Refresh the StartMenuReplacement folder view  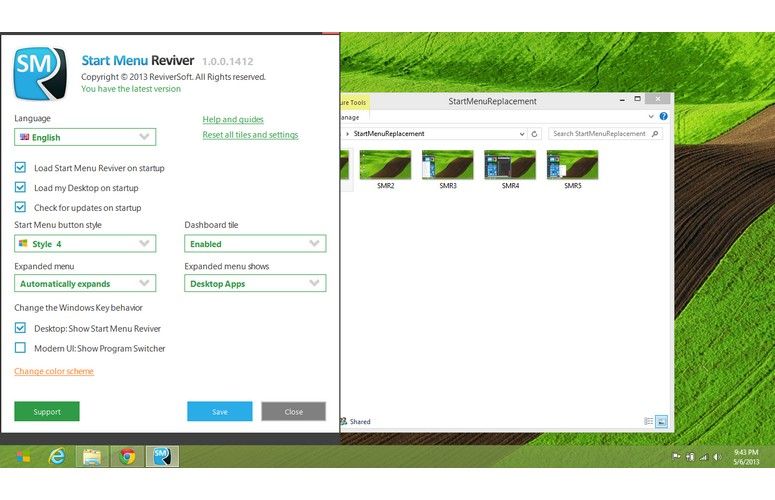[x=534, y=134]
